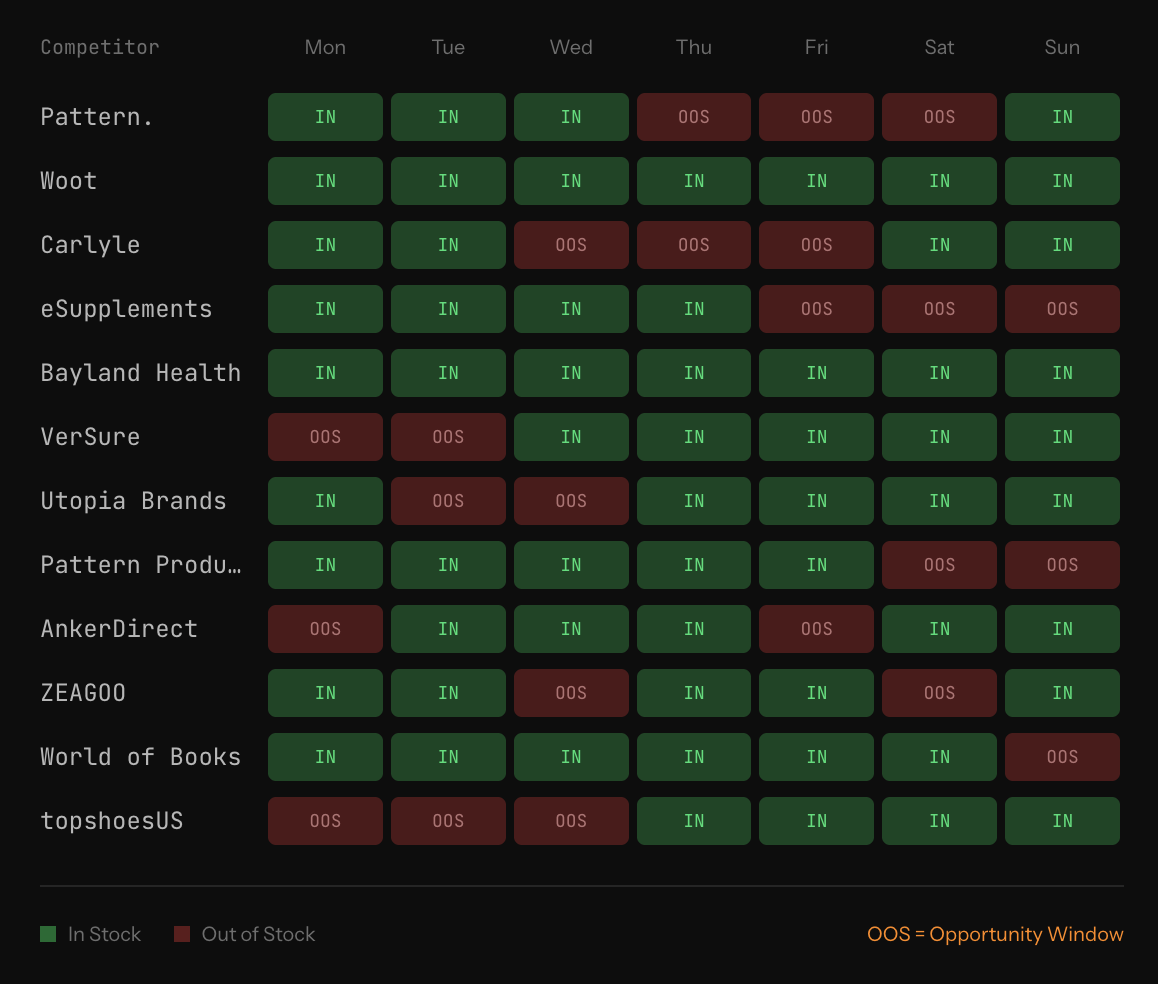Click Pattern. Friday OOS cell
1158x984 pixels.
(x=816, y=117)
